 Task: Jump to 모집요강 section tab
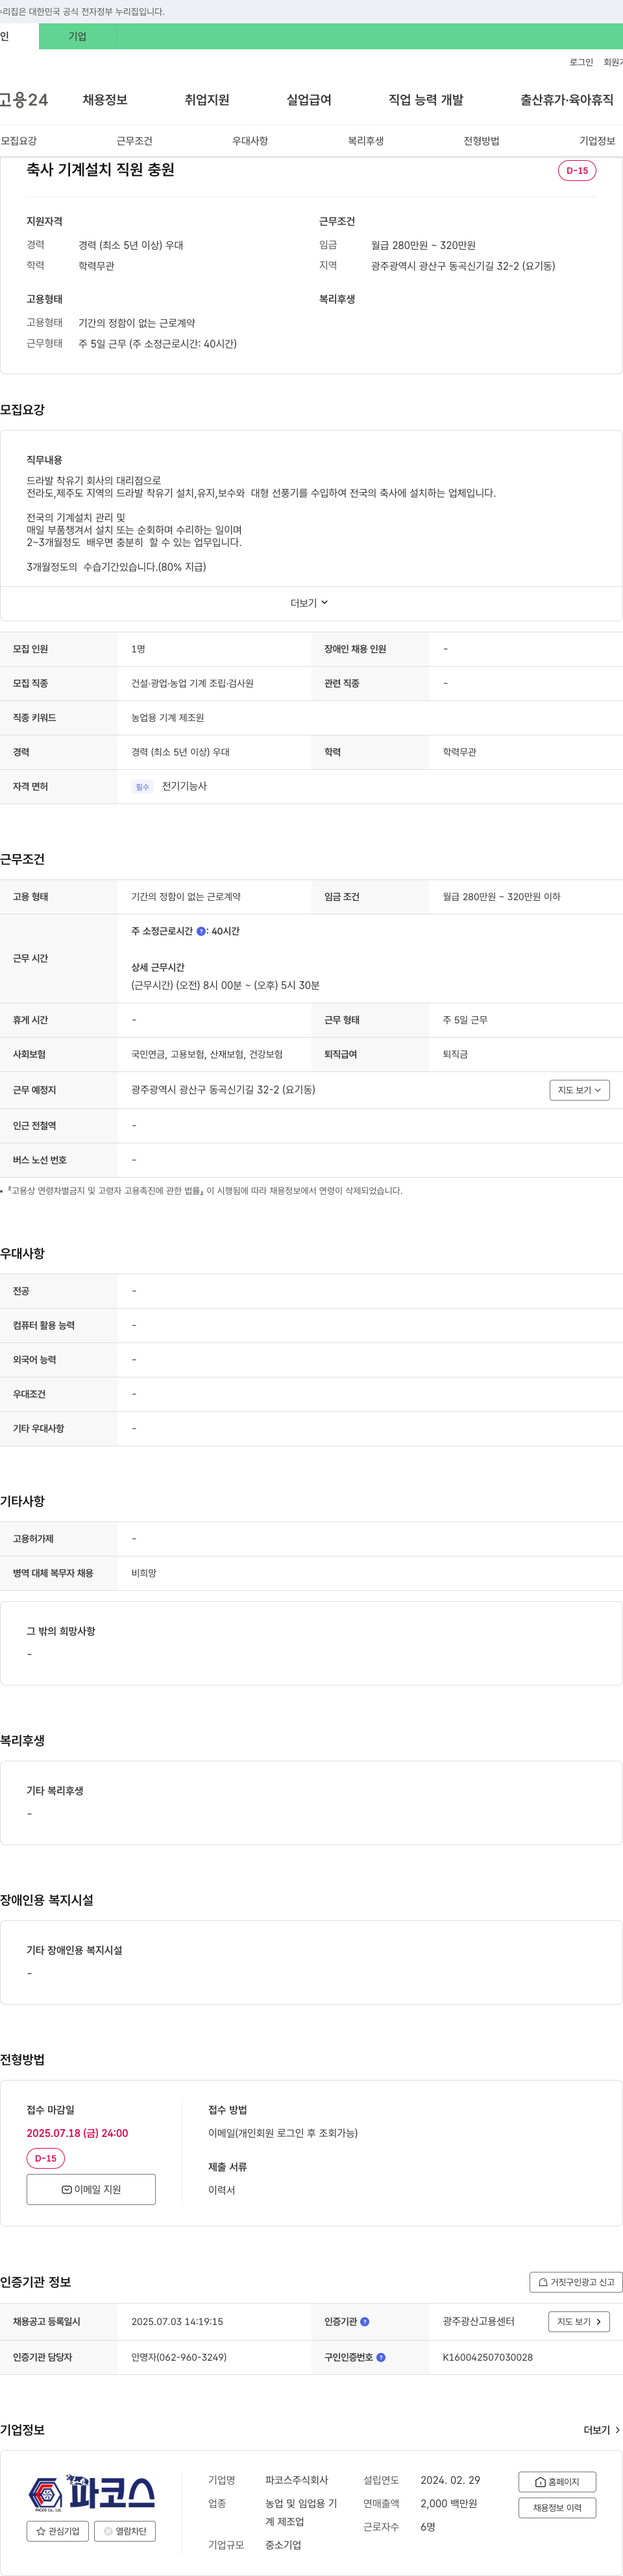(x=19, y=141)
